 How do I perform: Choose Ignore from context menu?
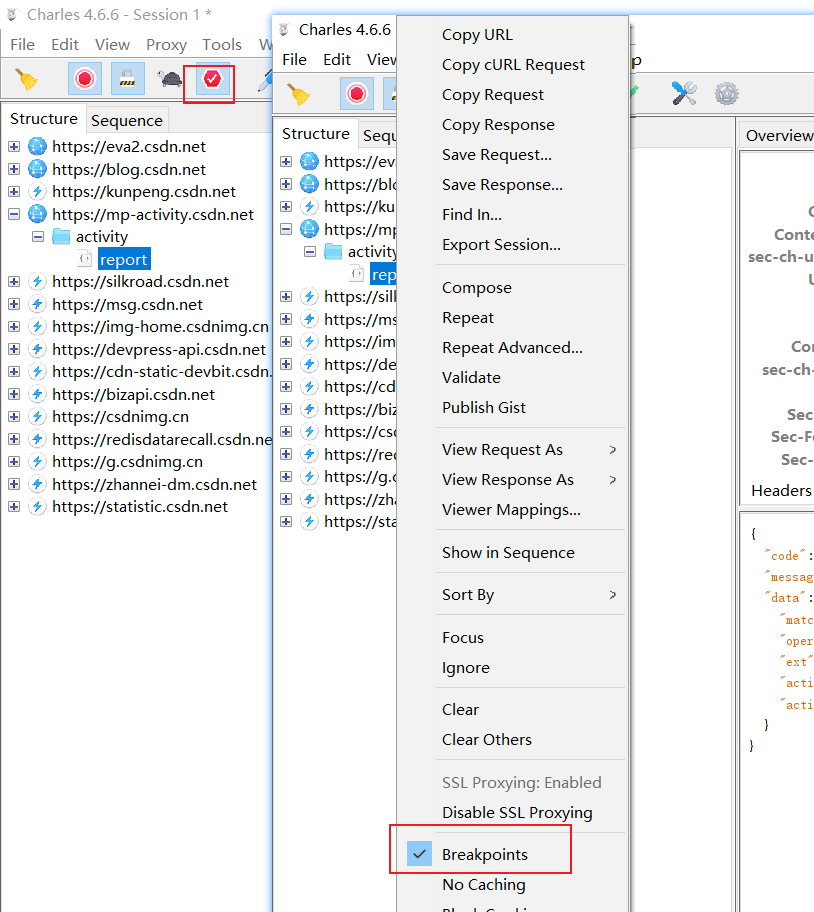[x=466, y=668]
